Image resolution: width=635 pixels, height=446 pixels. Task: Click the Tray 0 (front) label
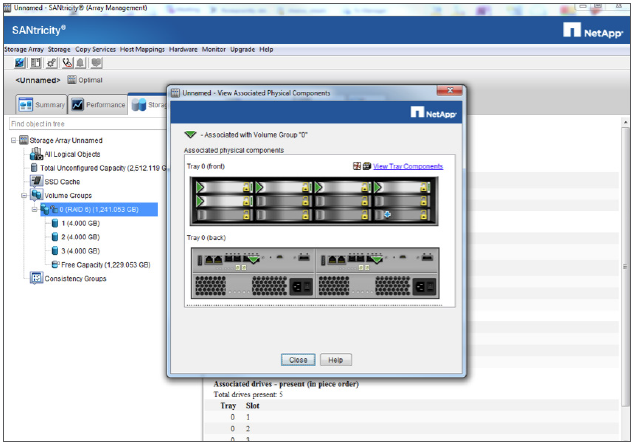point(206,166)
